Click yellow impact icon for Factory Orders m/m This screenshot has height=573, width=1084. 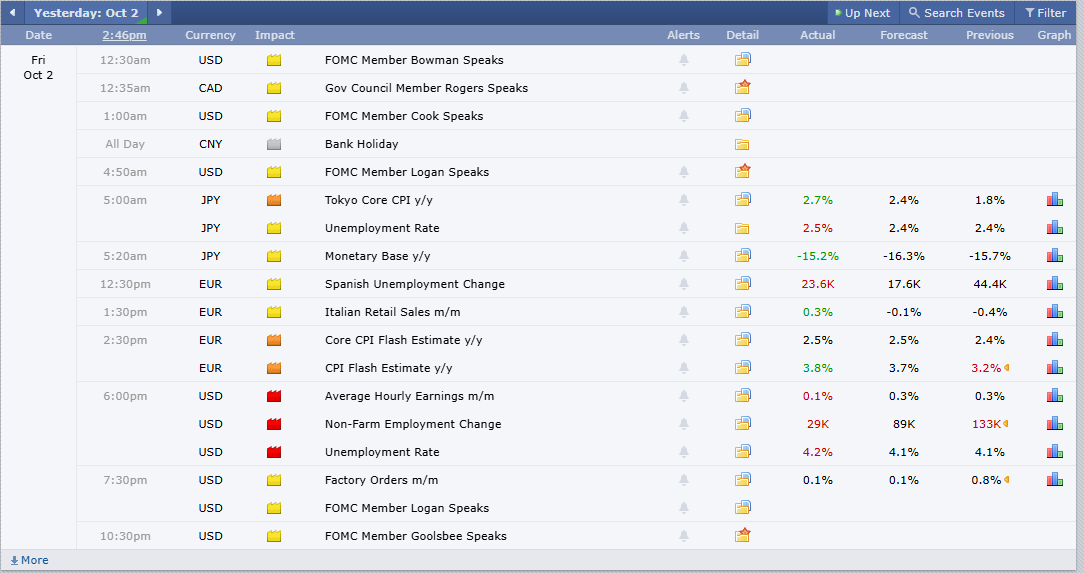tap(274, 480)
